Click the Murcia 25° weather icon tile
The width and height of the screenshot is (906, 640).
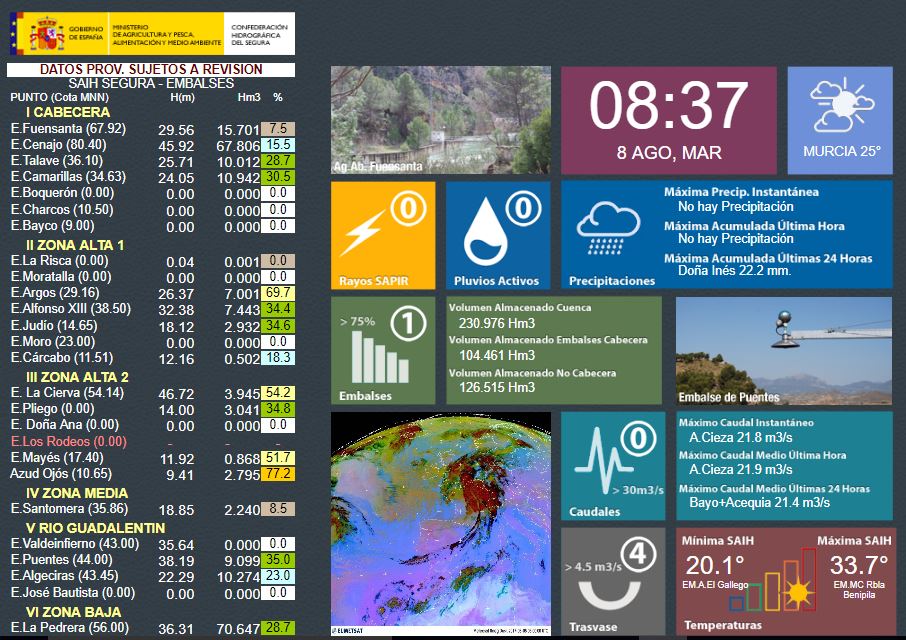840,120
